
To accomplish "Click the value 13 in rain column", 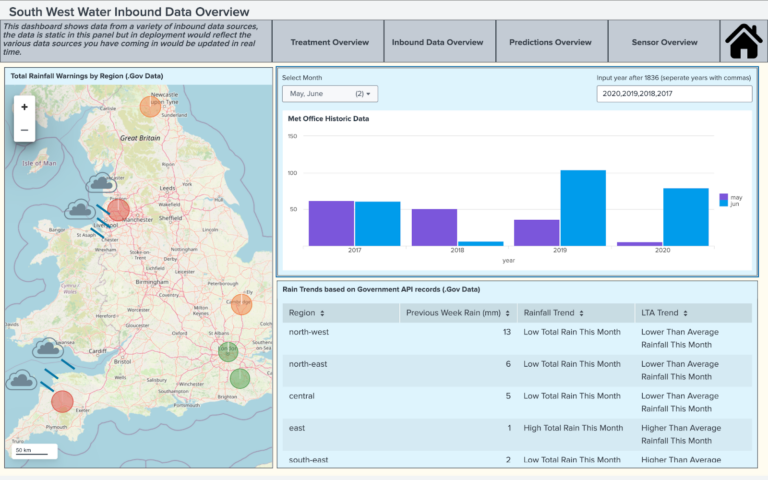I will point(506,332).
